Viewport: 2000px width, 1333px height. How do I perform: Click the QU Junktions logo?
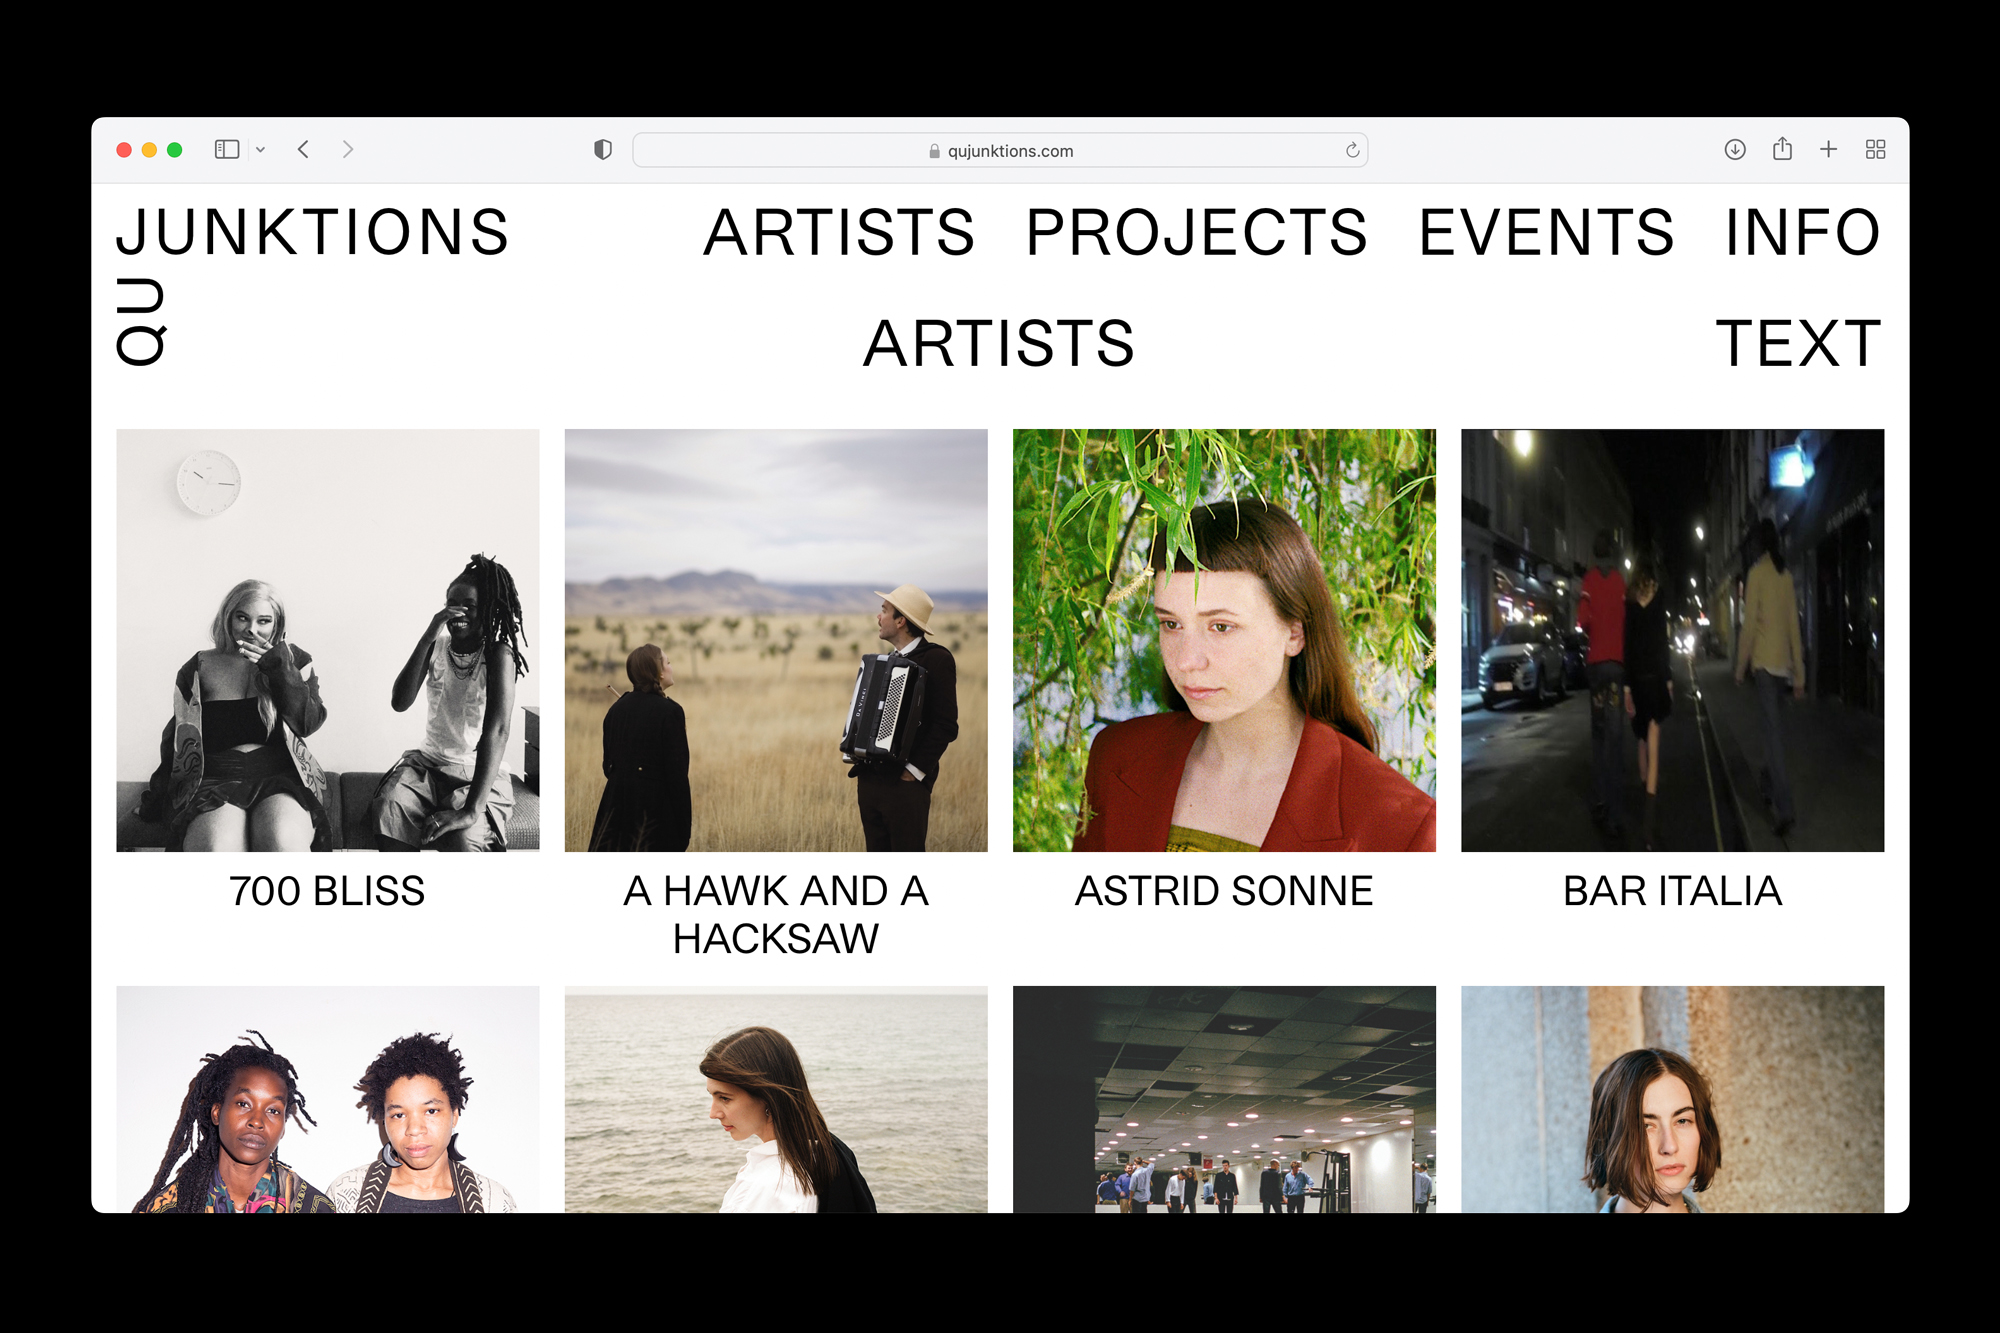click(312, 233)
